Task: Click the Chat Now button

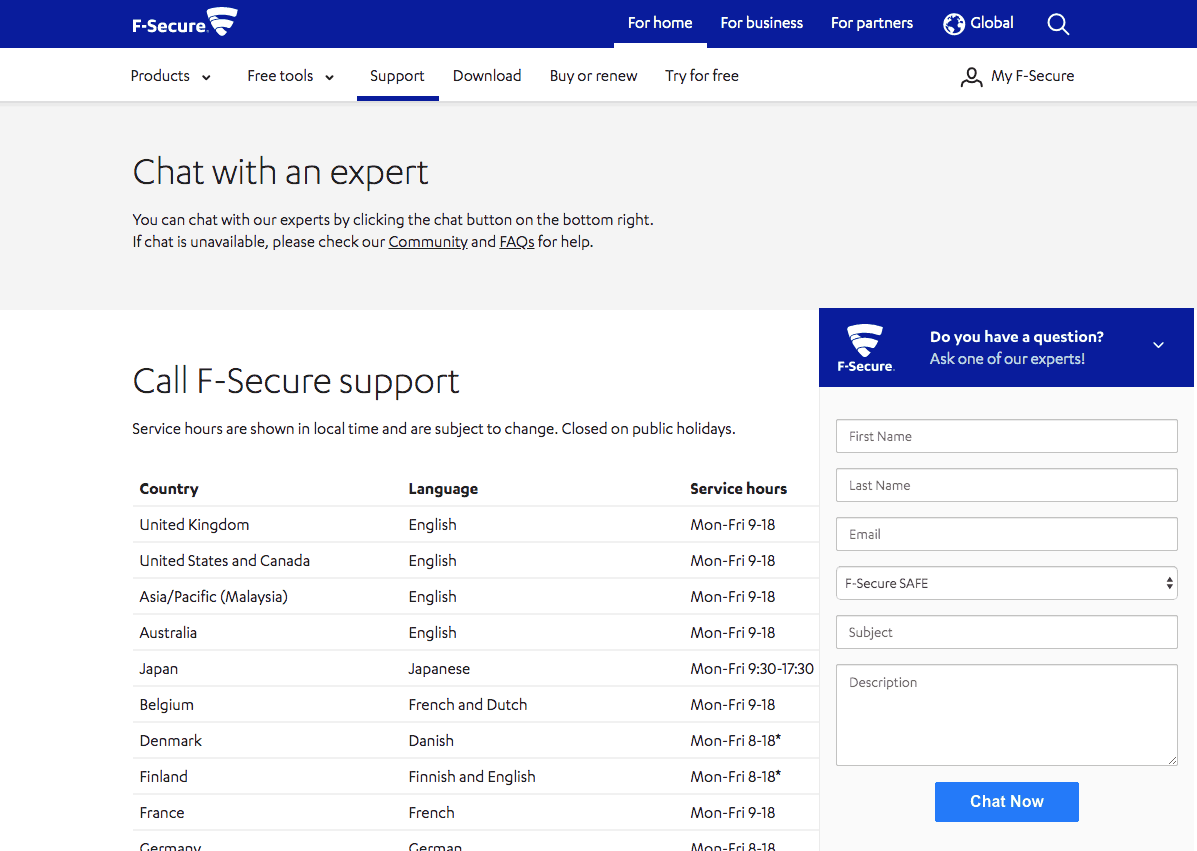Action: coord(1006,801)
